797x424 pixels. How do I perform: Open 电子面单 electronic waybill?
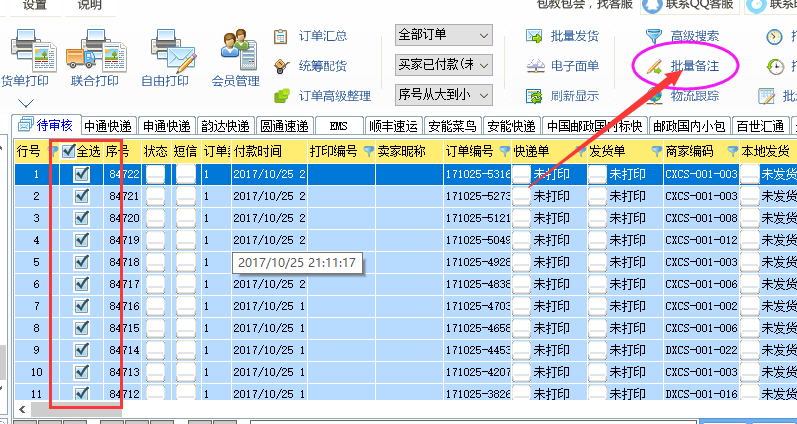tap(563, 66)
